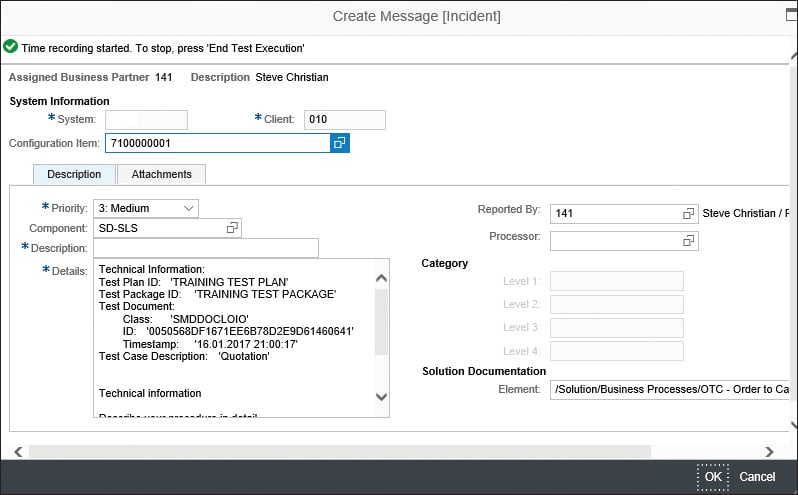Click into the System input field
This screenshot has width=798, height=495.
(x=147, y=120)
